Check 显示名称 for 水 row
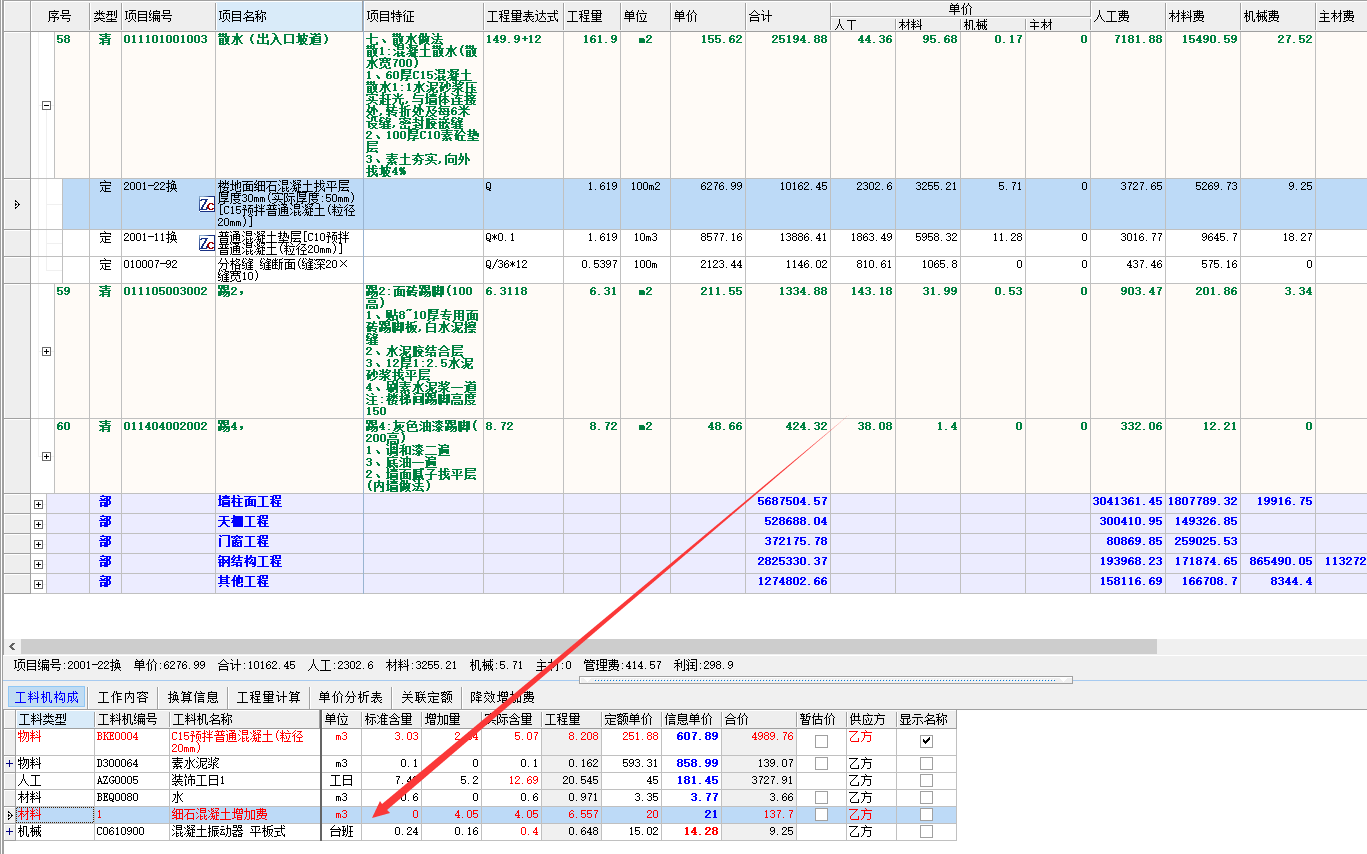Image resolution: width=1367 pixels, height=854 pixels. 926,797
